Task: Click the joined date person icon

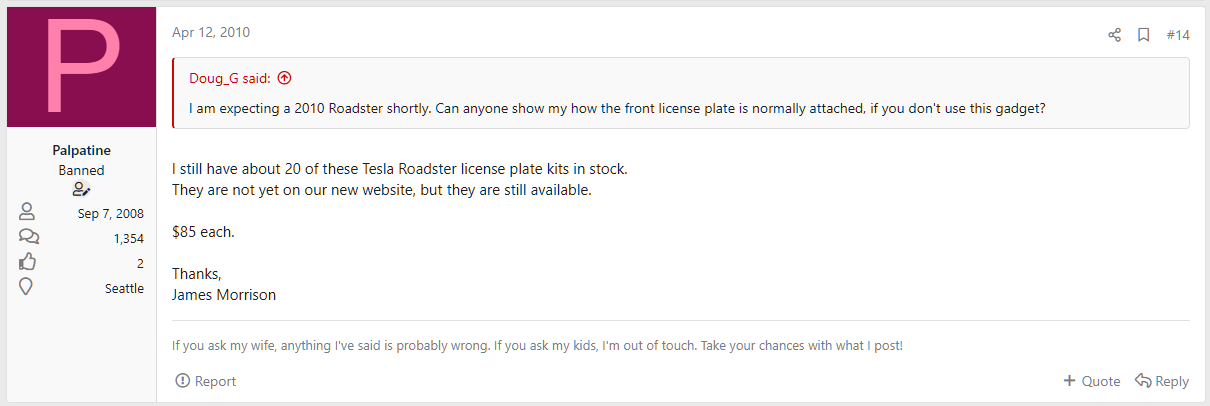Action: pyautogui.click(x=27, y=213)
